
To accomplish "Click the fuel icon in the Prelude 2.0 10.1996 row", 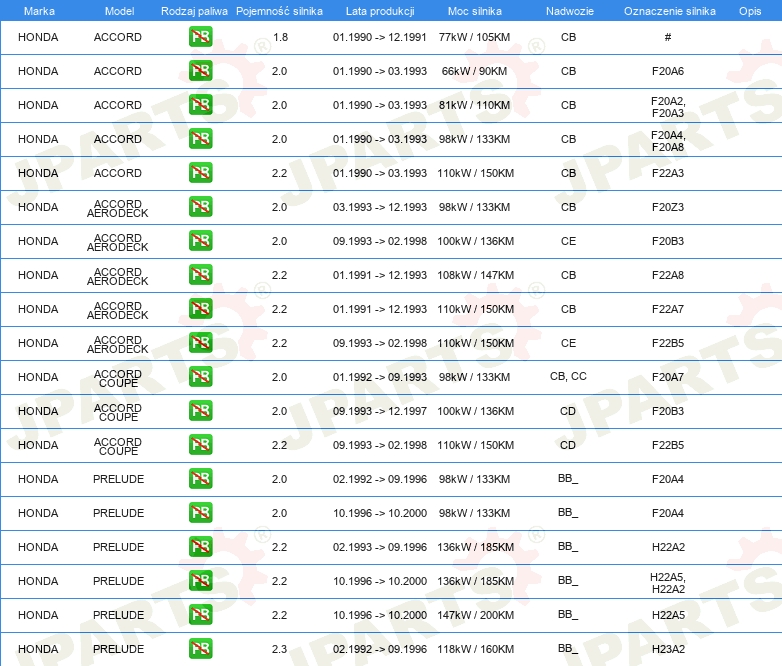I will tap(200, 512).
